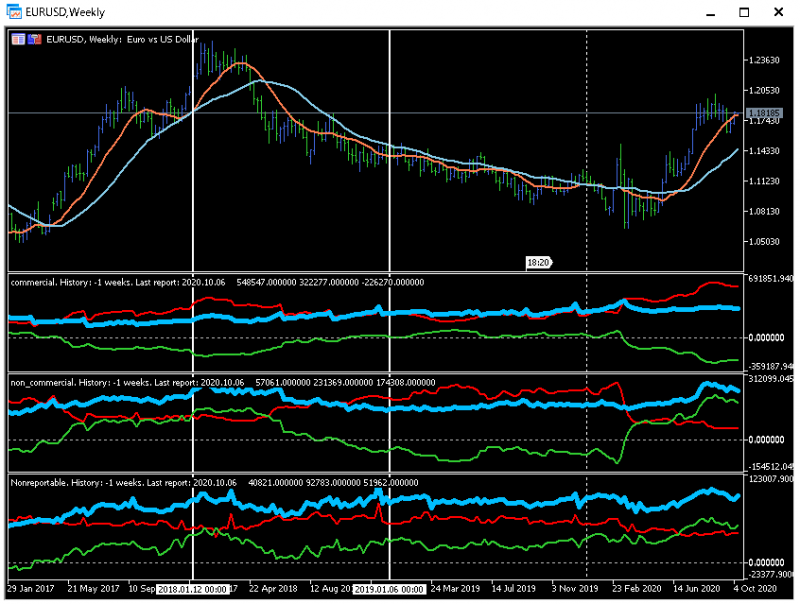Click the 312099.045 non_commercial scale value
800x604 pixels.
[771, 379]
